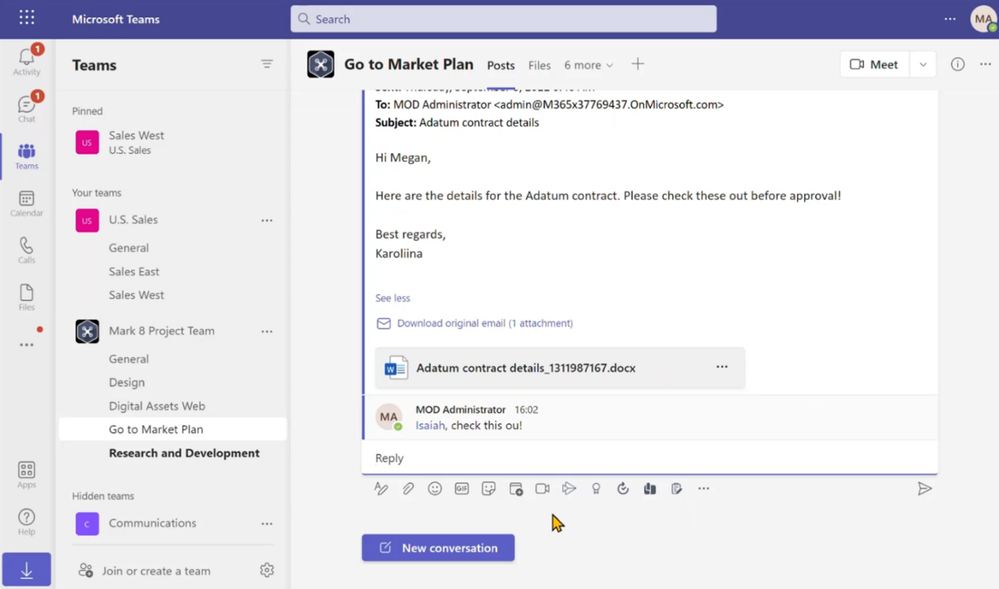Open the sticker picker
Image resolution: width=999 pixels, height=589 pixels.
pos(489,489)
